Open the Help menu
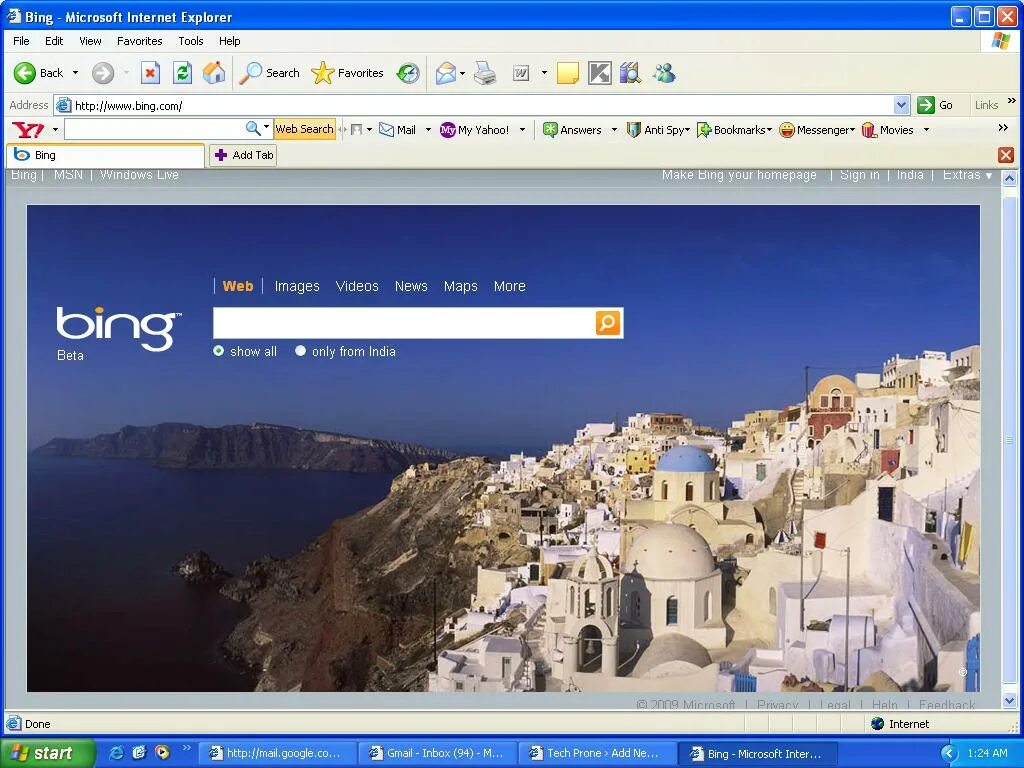Screen dimensions: 1024x768 229,41
